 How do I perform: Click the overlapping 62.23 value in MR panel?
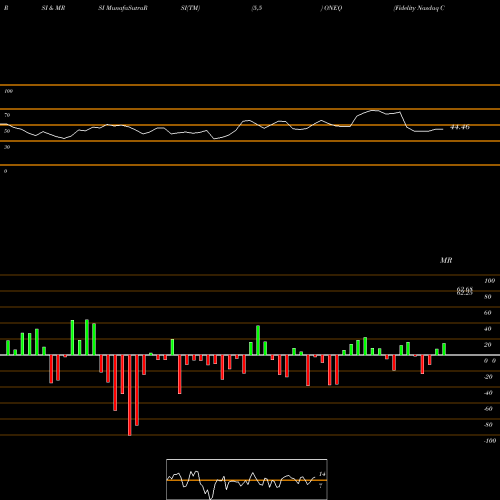465,293
